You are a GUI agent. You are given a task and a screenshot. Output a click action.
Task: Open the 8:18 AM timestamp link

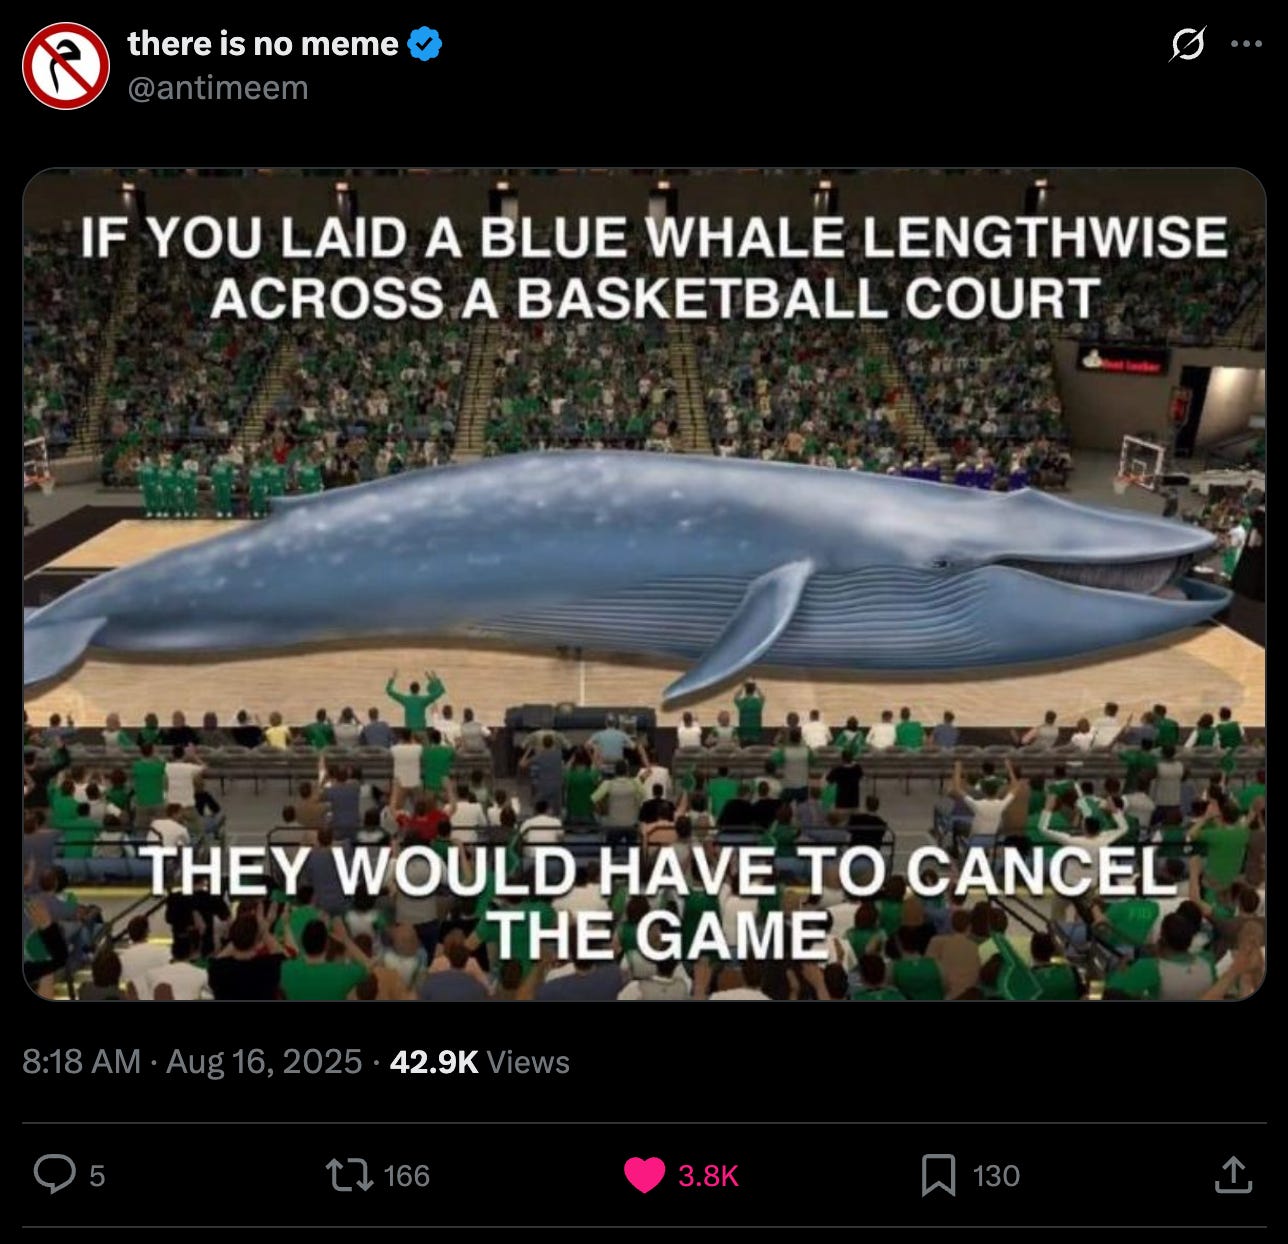pos(81,1061)
